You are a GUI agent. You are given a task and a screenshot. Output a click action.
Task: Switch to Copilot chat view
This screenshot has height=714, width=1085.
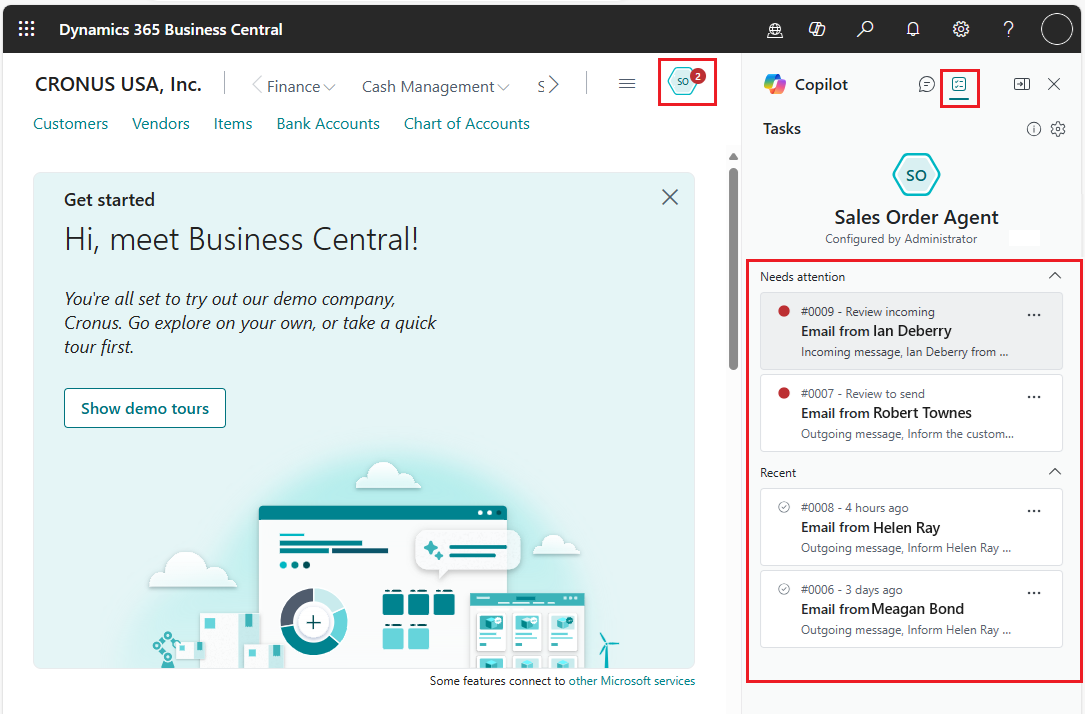point(926,84)
